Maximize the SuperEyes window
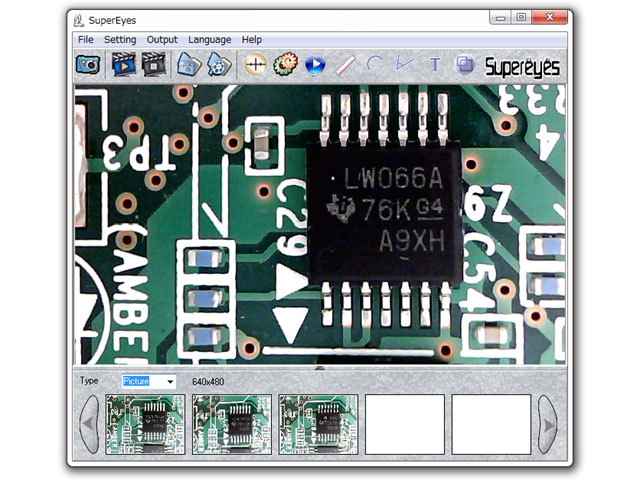 (521, 18)
